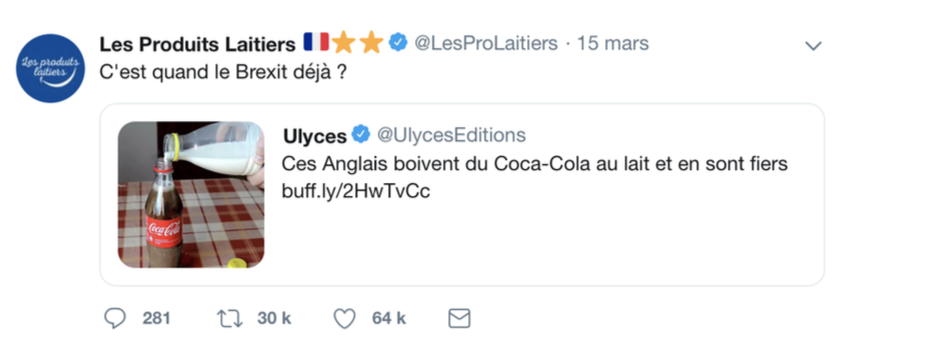Click verified badge next to Les Produits Laitiers
This screenshot has height=364, width=936.
click(x=398, y=43)
